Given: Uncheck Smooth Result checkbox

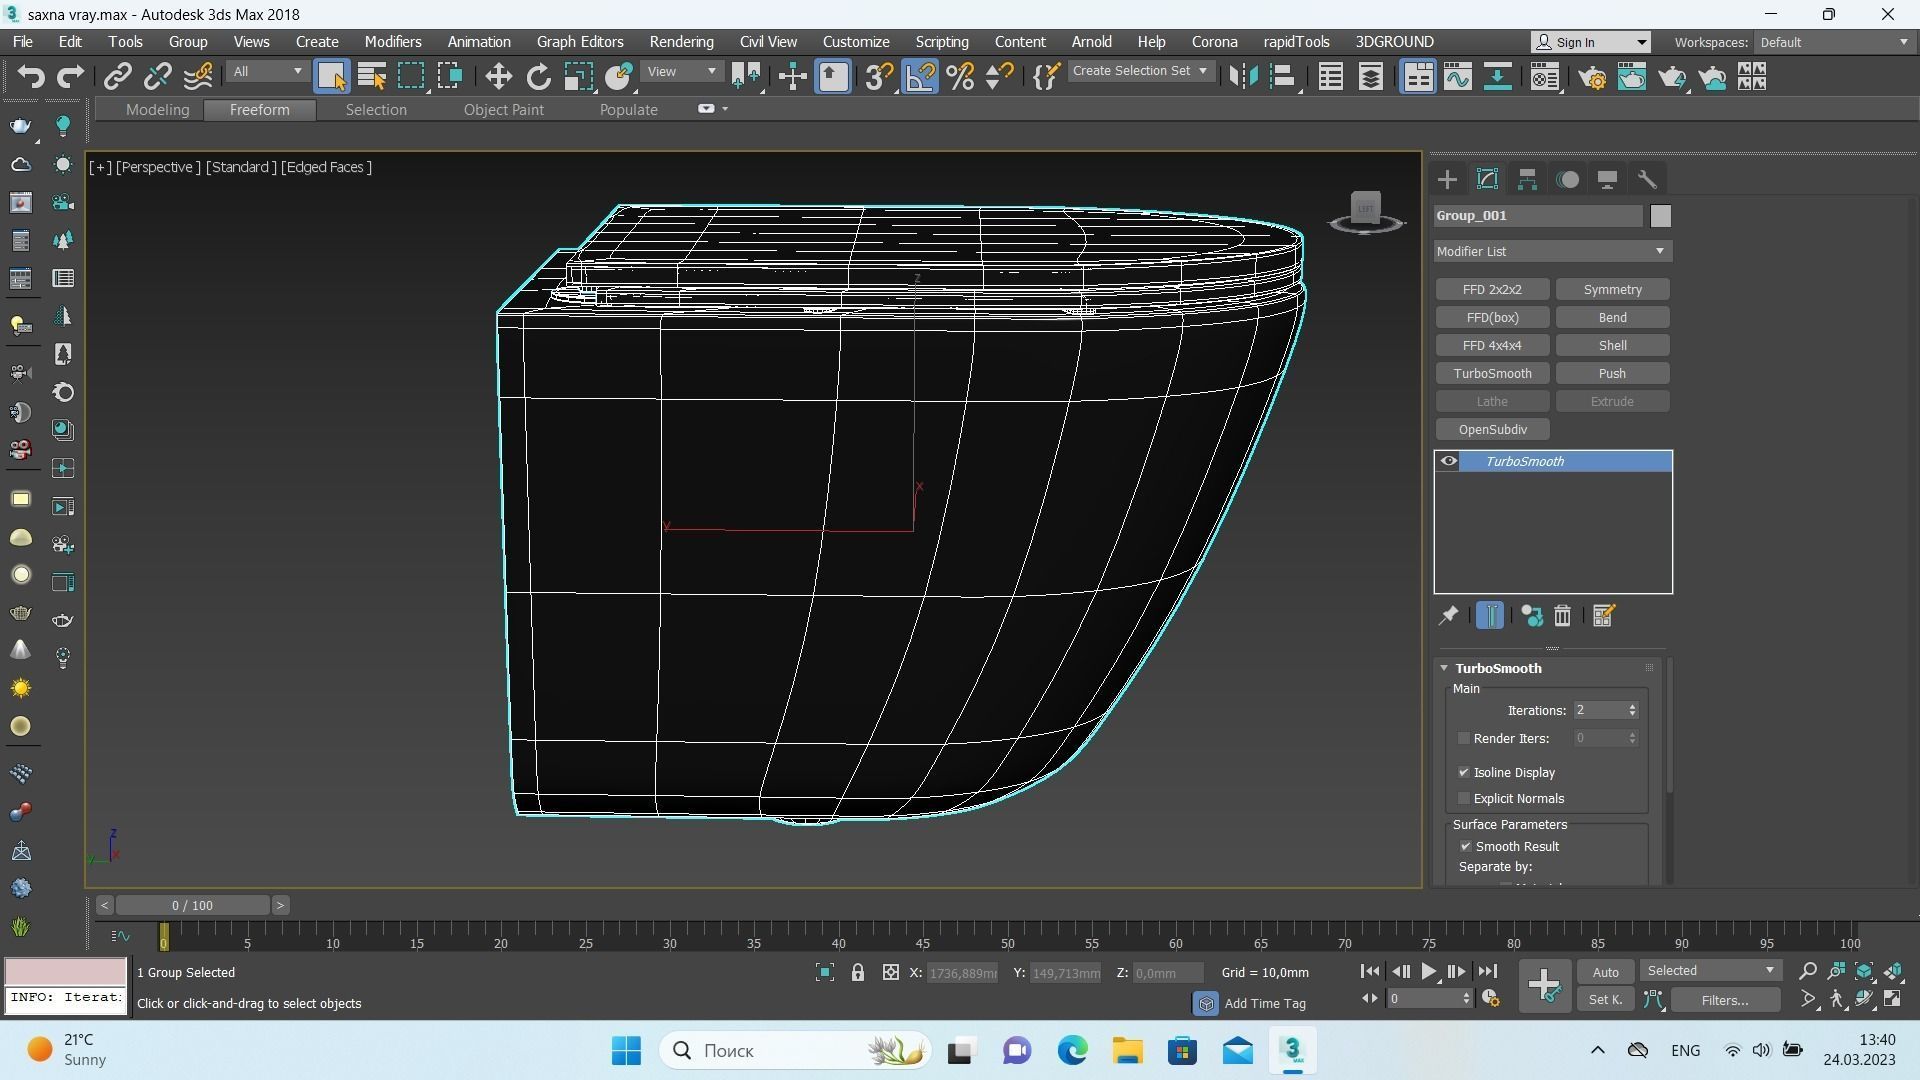Looking at the screenshot, I should [x=1466, y=847].
